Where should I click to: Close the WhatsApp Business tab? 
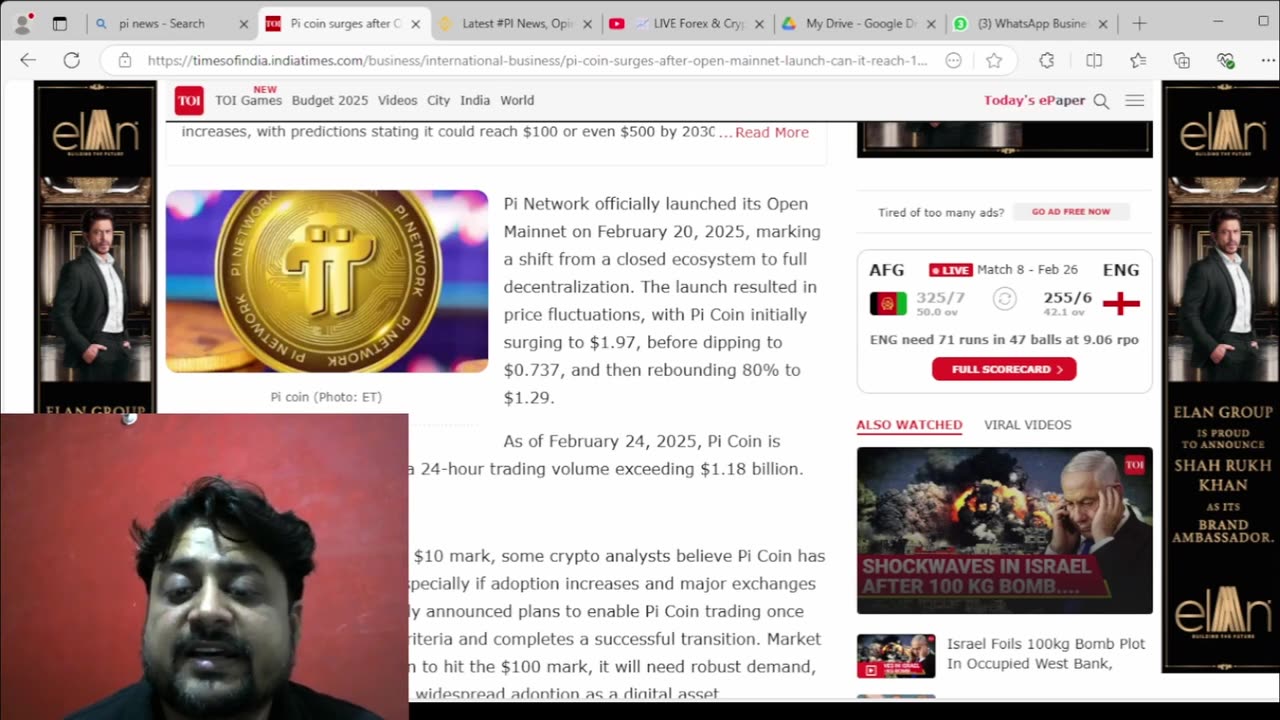coord(1103,24)
